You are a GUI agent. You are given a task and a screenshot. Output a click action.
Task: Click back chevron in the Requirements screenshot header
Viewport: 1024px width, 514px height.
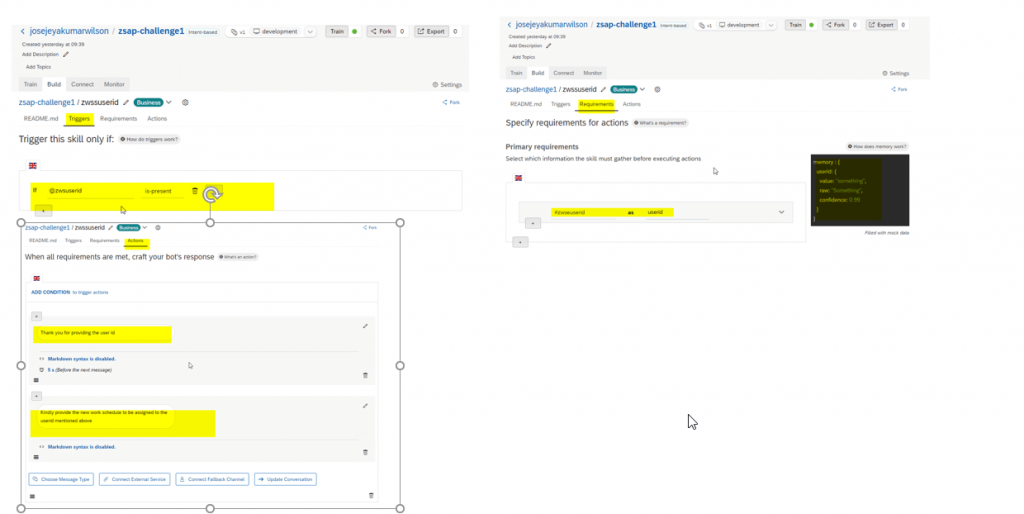[x=509, y=25]
